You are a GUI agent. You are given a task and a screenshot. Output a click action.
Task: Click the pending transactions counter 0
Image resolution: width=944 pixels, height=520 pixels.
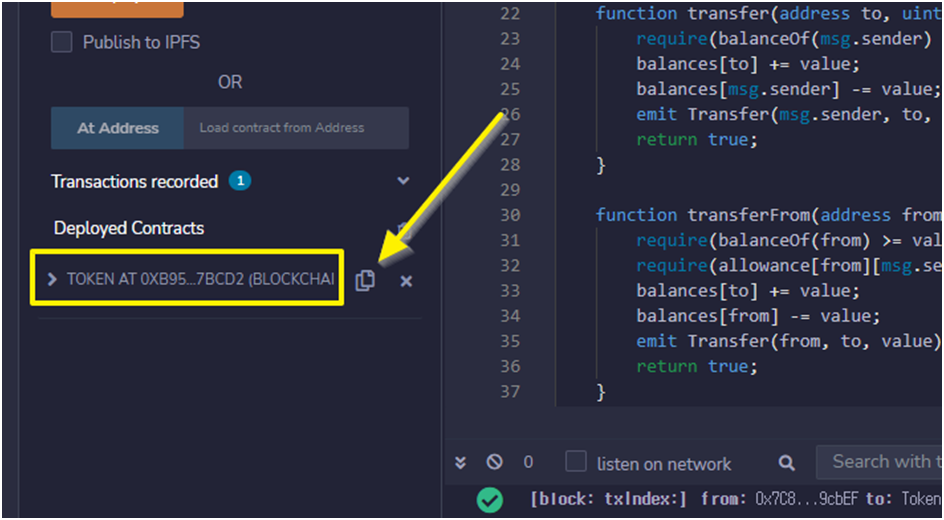[x=528, y=462]
